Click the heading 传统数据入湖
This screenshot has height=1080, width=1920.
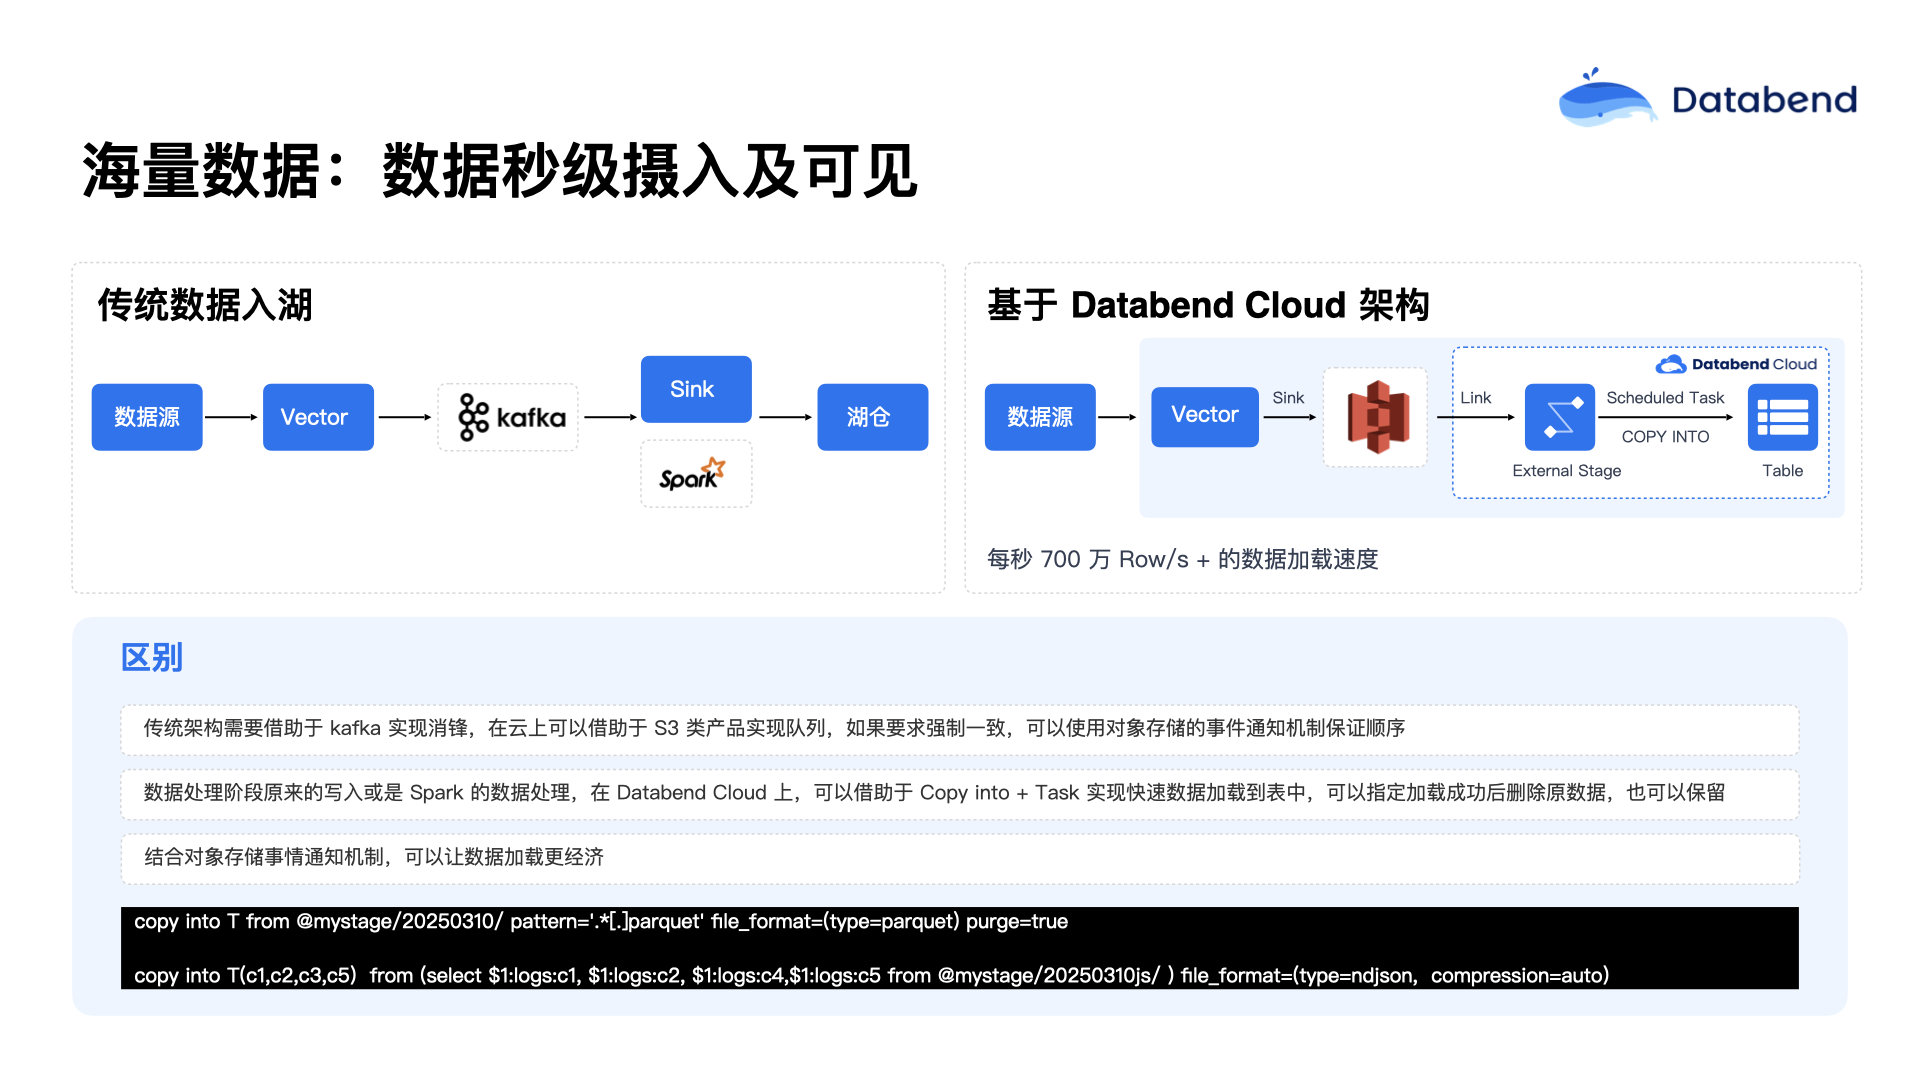point(205,305)
